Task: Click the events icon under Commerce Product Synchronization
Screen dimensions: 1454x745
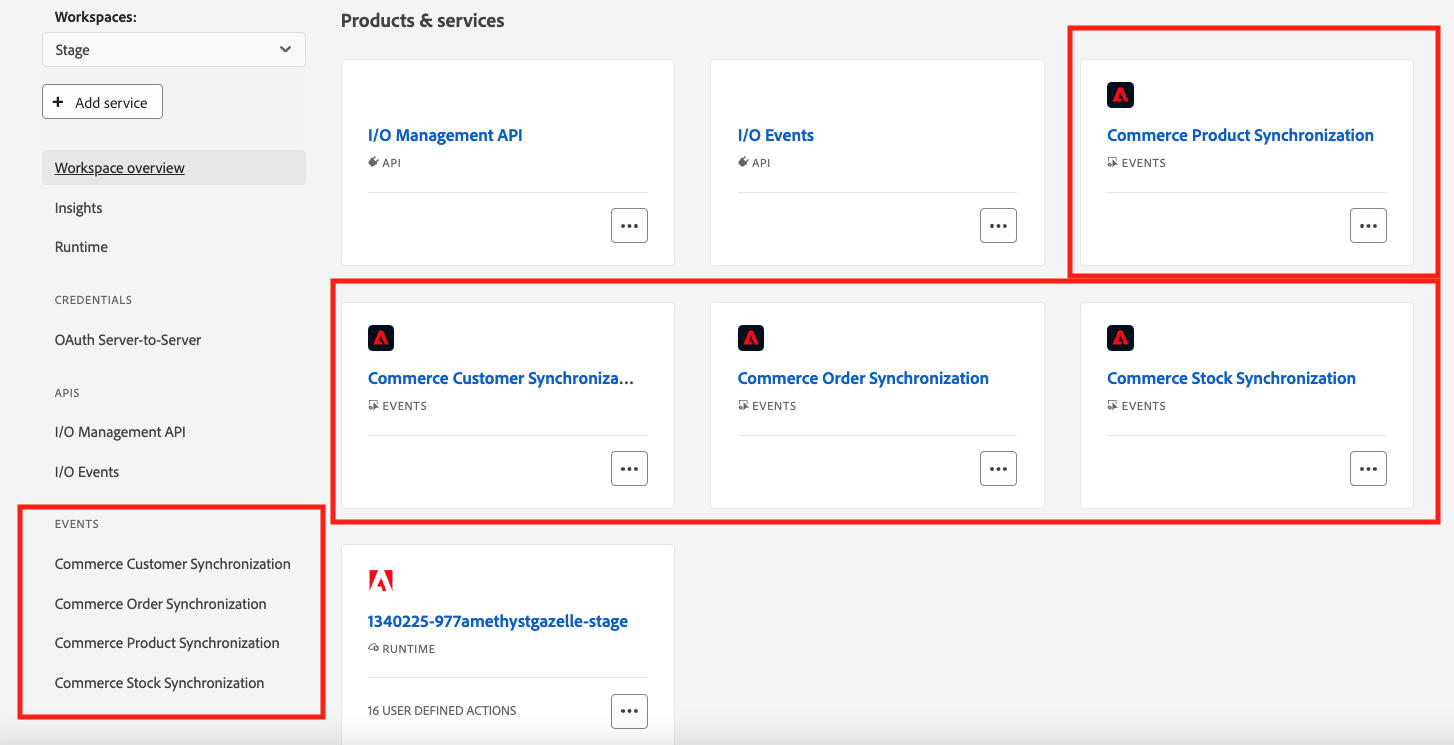Action: coord(1112,162)
